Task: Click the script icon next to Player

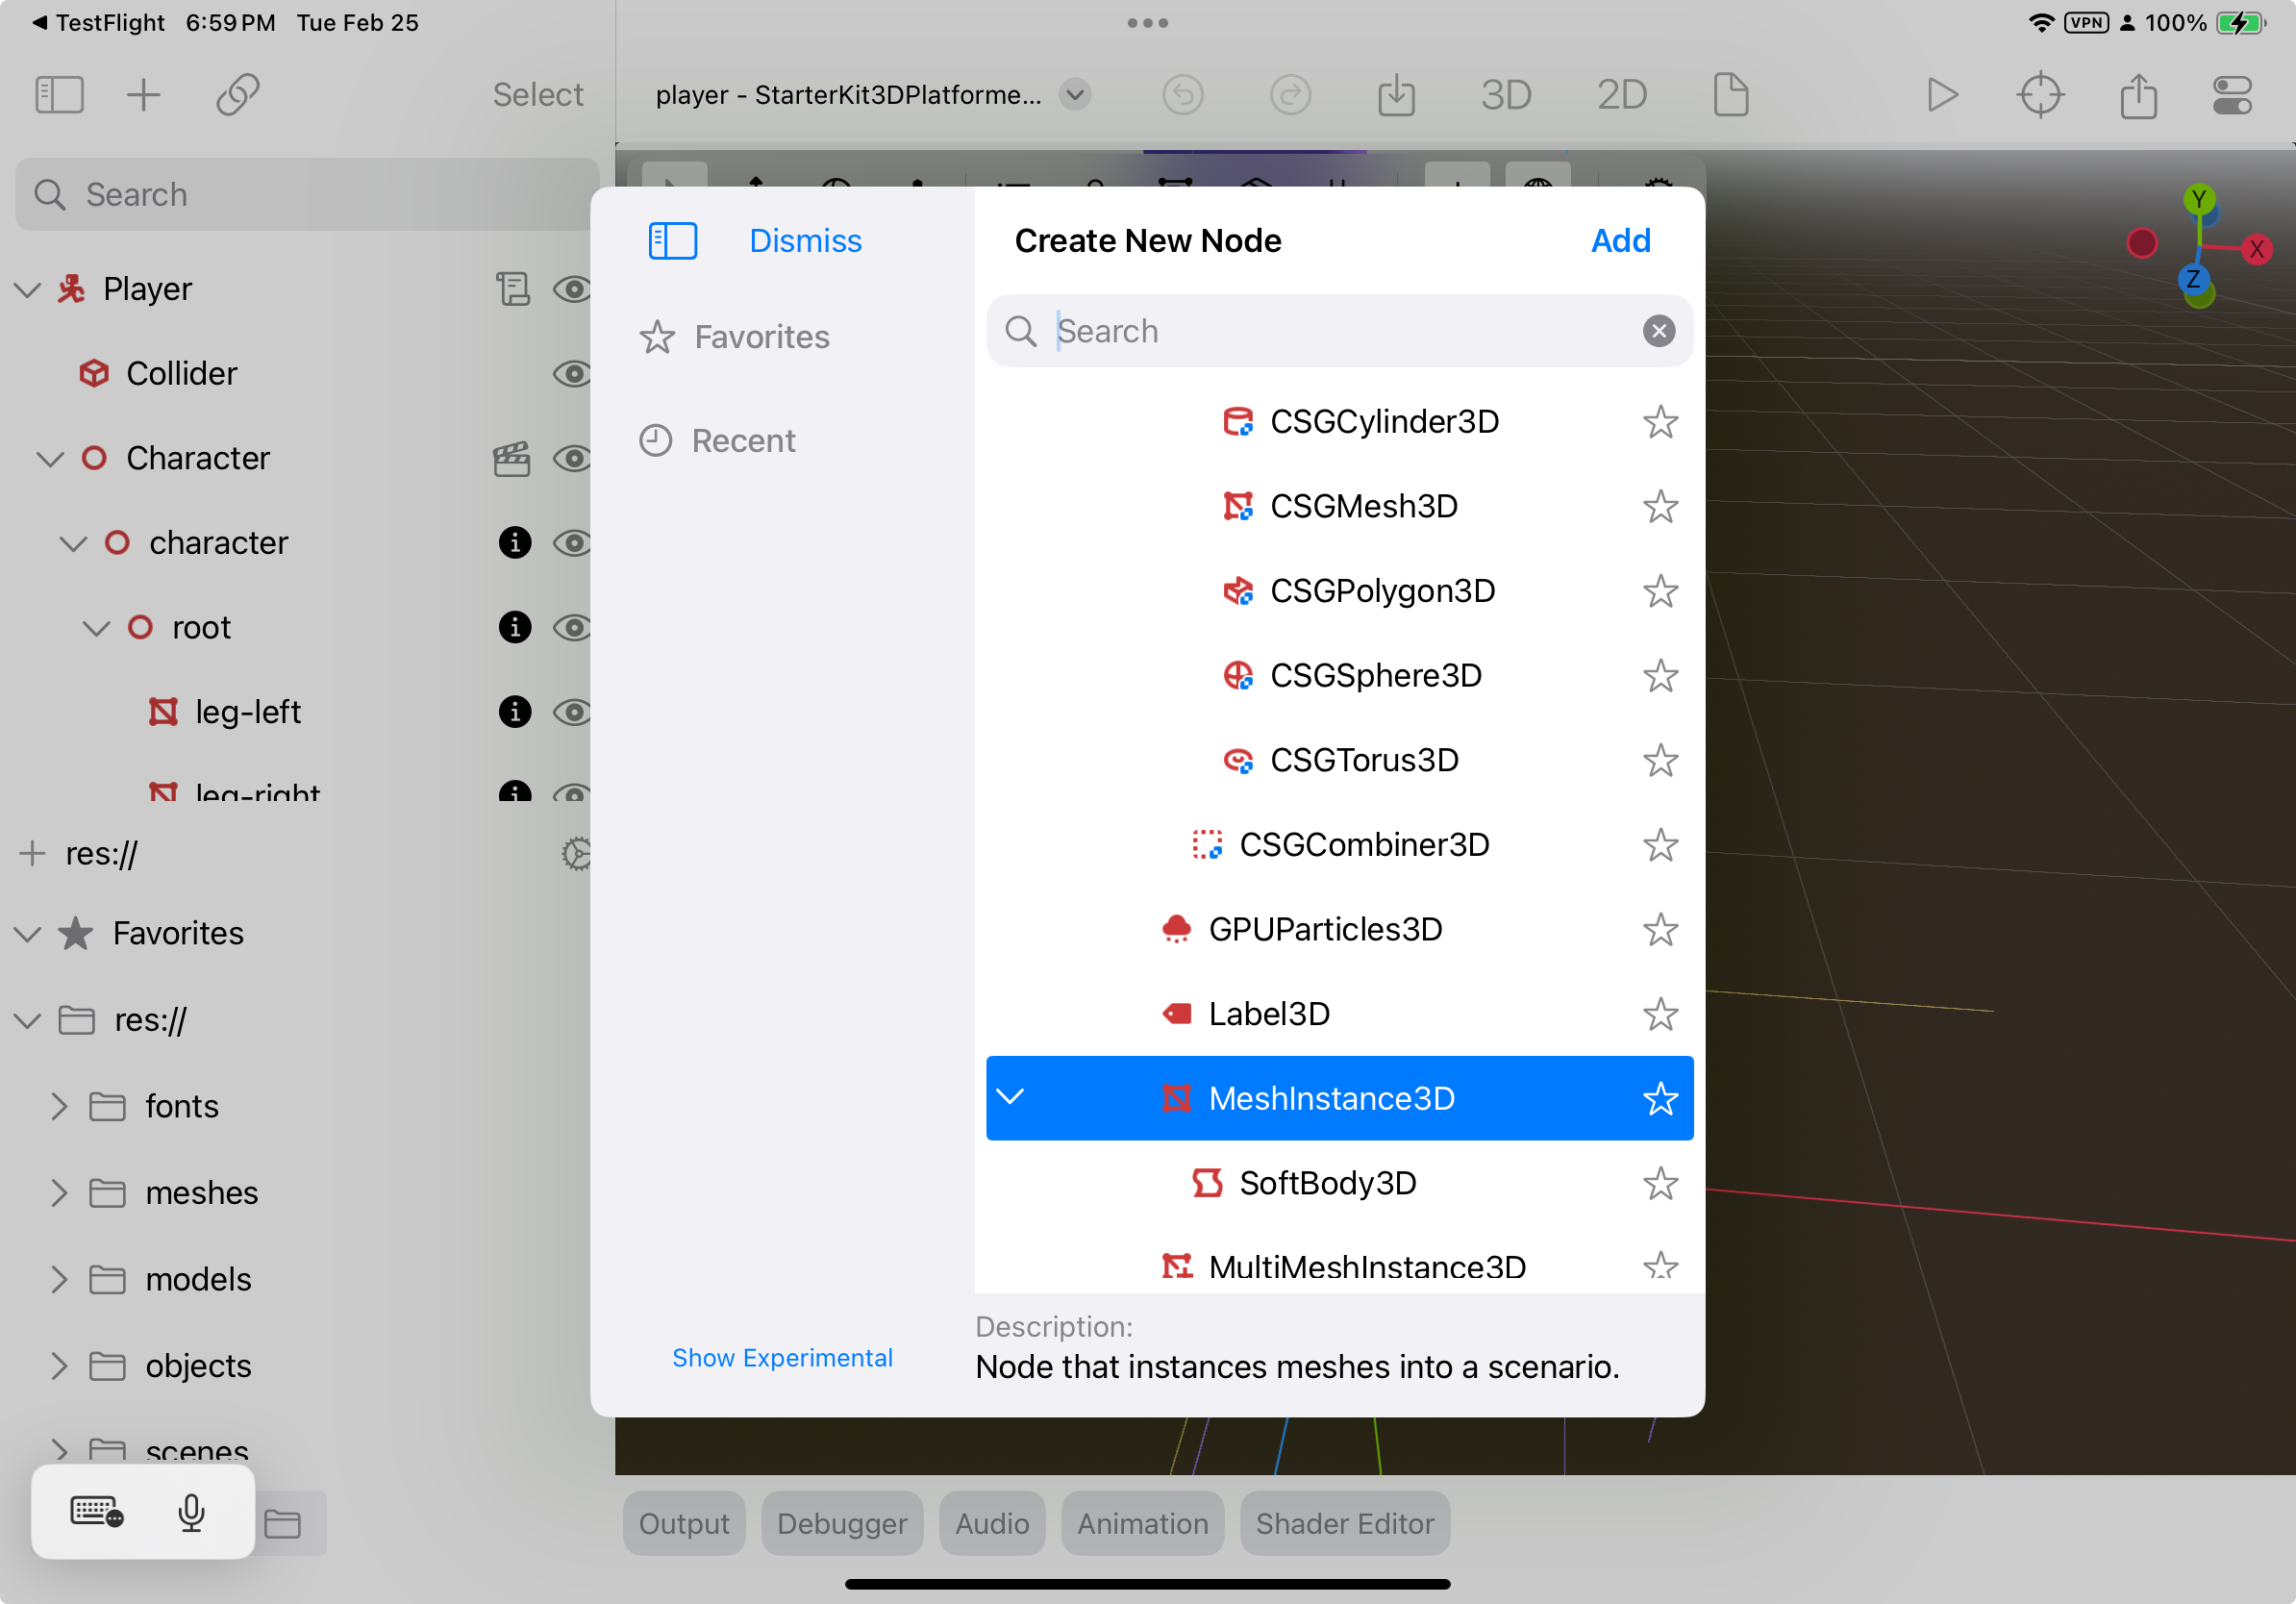Action: (513, 289)
